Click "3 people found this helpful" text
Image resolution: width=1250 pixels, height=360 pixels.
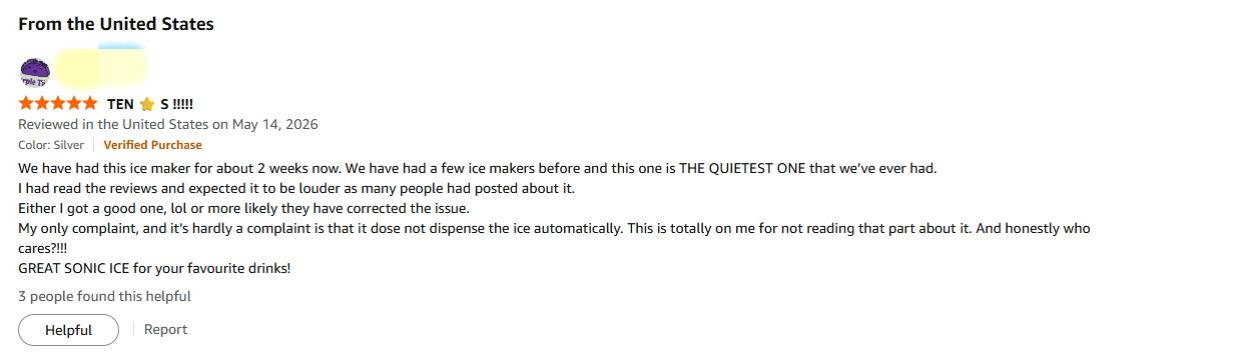104,296
